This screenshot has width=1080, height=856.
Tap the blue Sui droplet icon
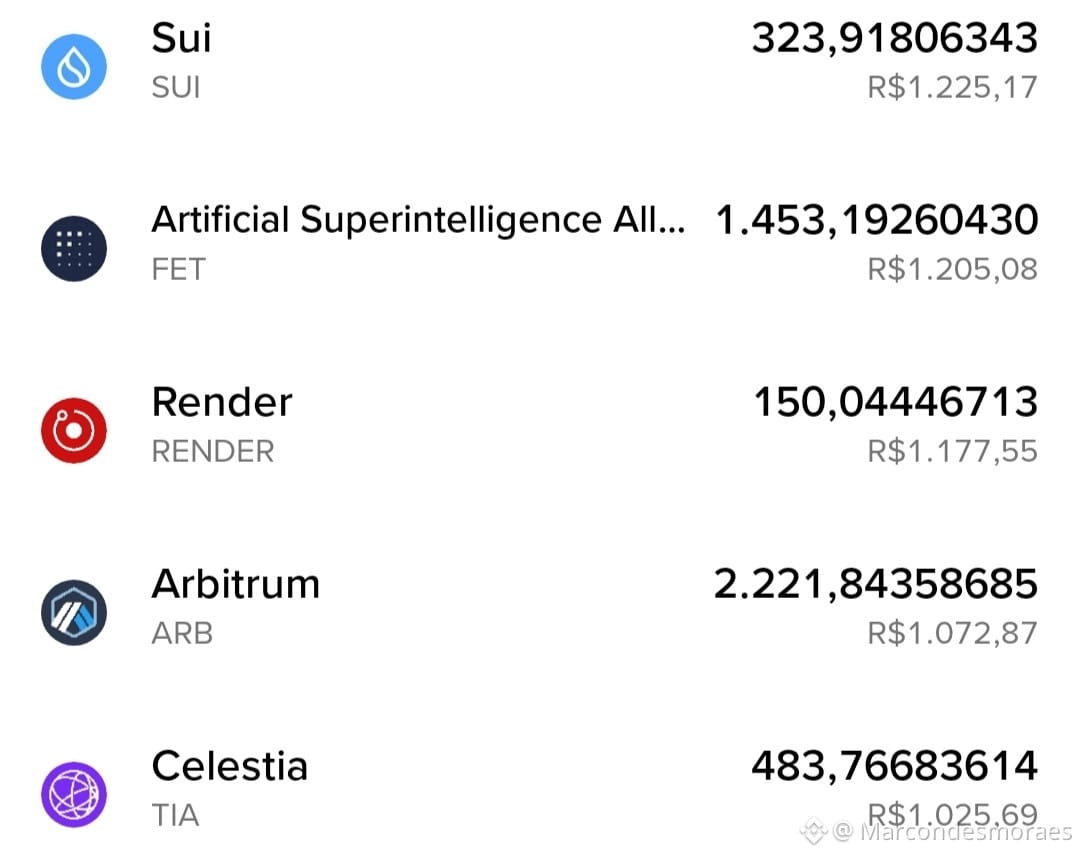(x=74, y=67)
